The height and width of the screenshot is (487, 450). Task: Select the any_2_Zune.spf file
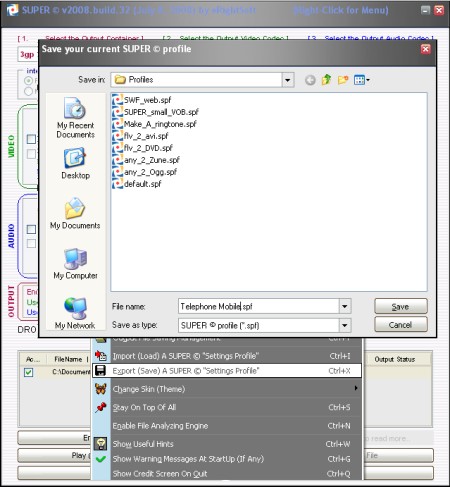pyautogui.click(x=152, y=160)
